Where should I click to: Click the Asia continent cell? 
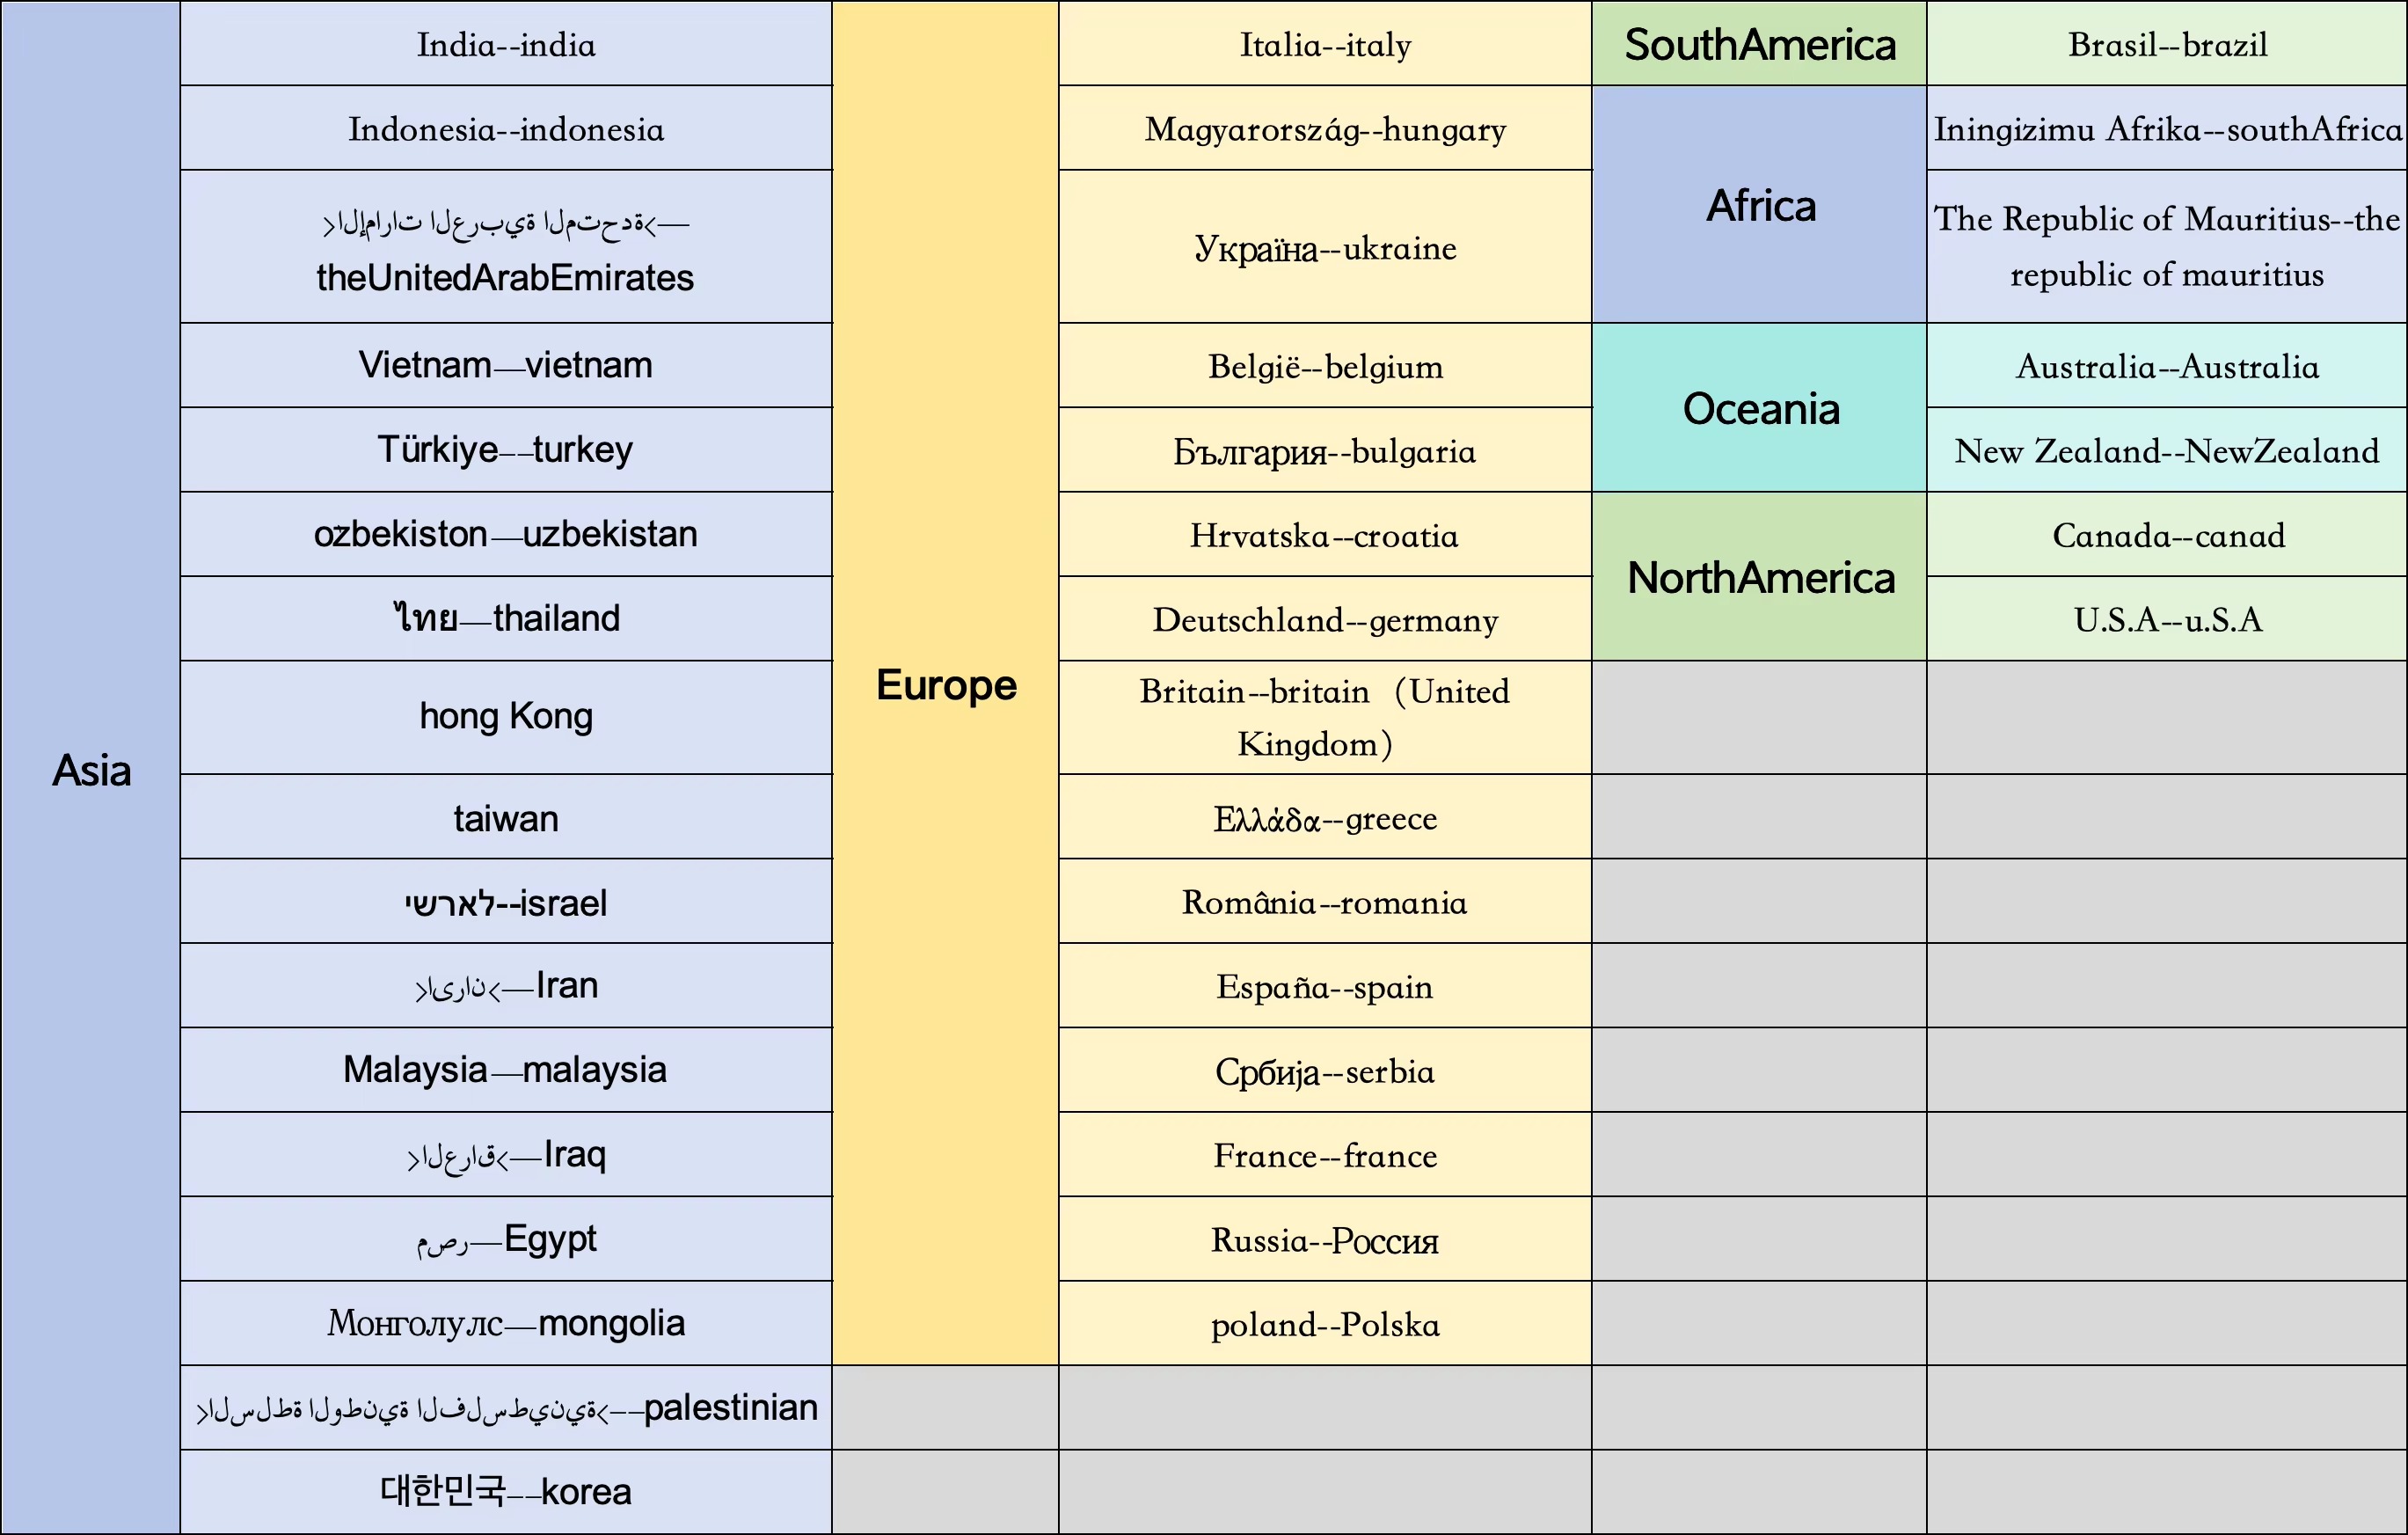click(91, 770)
